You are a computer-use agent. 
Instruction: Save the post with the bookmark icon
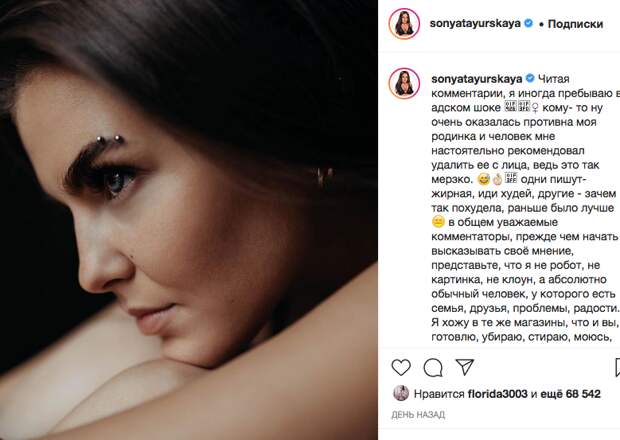click(x=618, y=367)
